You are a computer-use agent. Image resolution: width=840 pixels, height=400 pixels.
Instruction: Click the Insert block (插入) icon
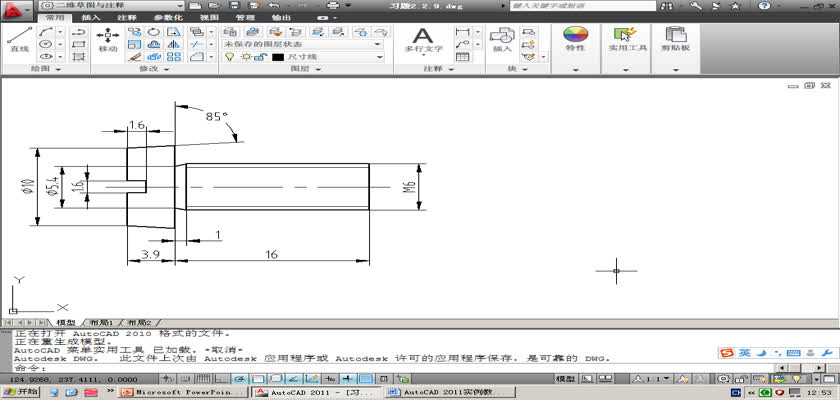(x=502, y=40)
